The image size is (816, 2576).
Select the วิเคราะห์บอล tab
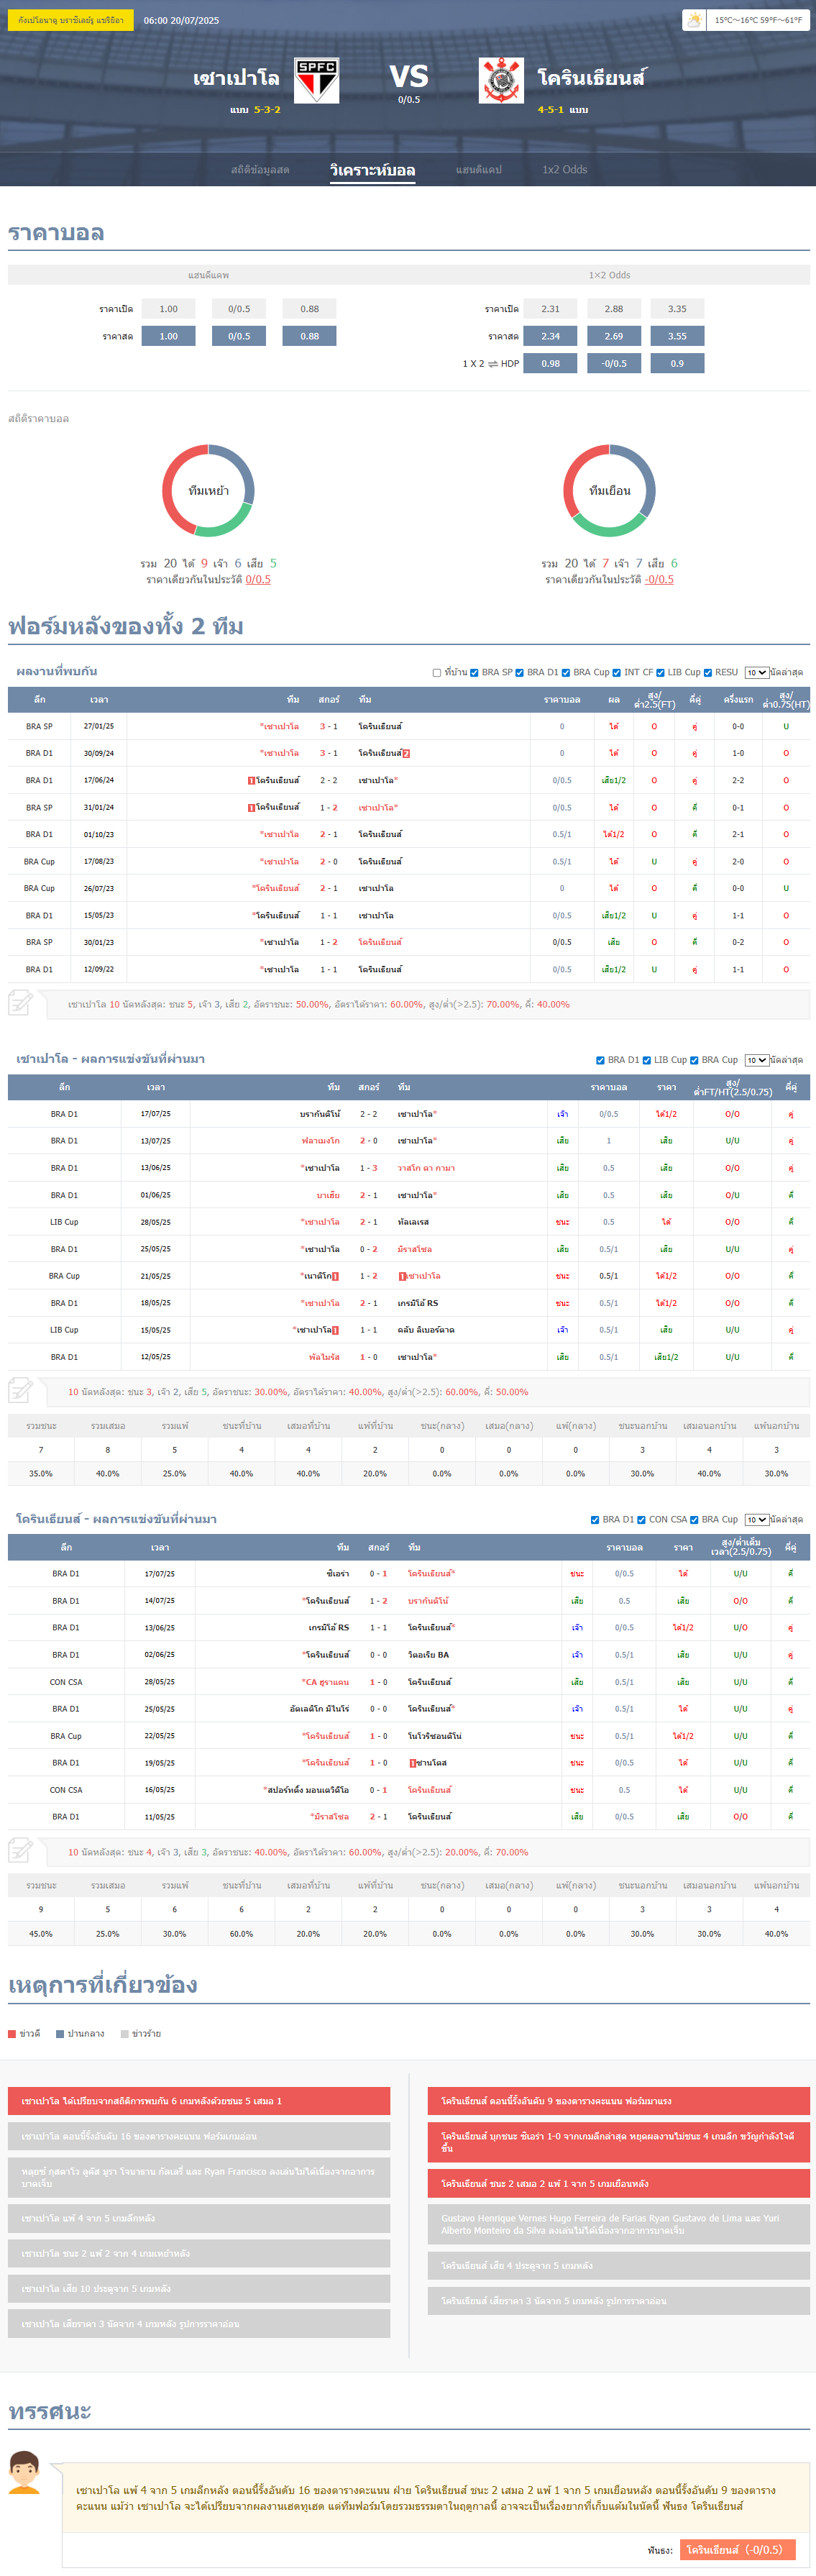[372, 170]
